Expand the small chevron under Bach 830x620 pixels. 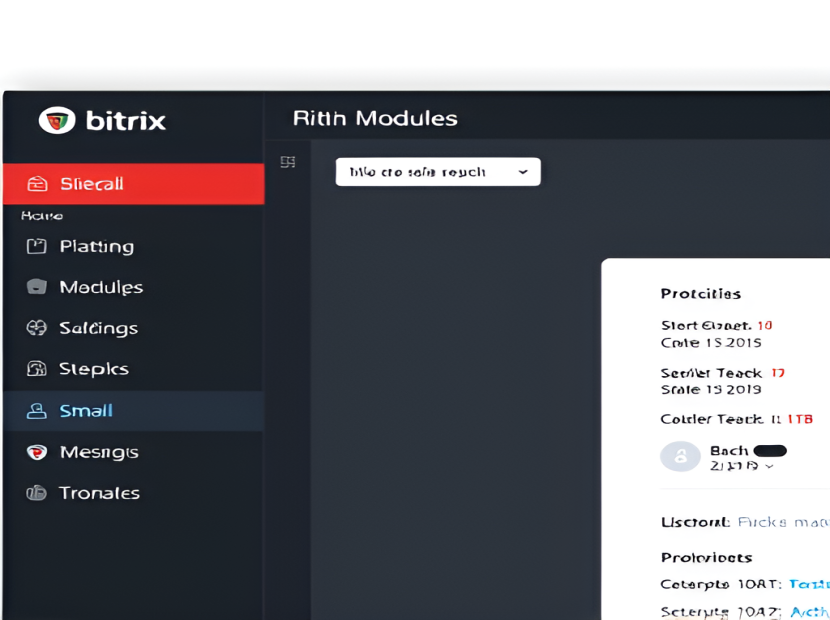(x=769, y=467)
